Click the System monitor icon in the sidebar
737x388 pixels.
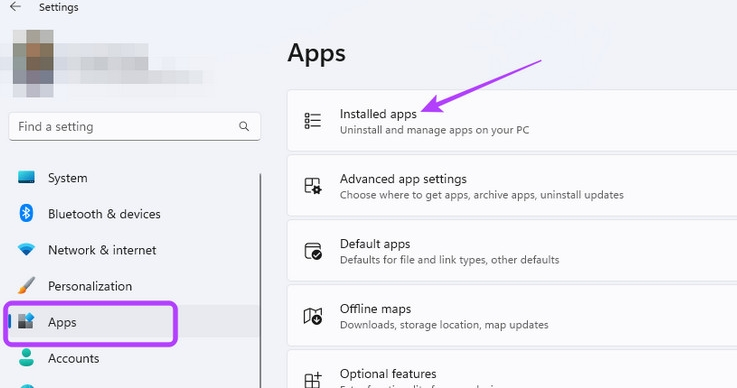pos(26,177)
